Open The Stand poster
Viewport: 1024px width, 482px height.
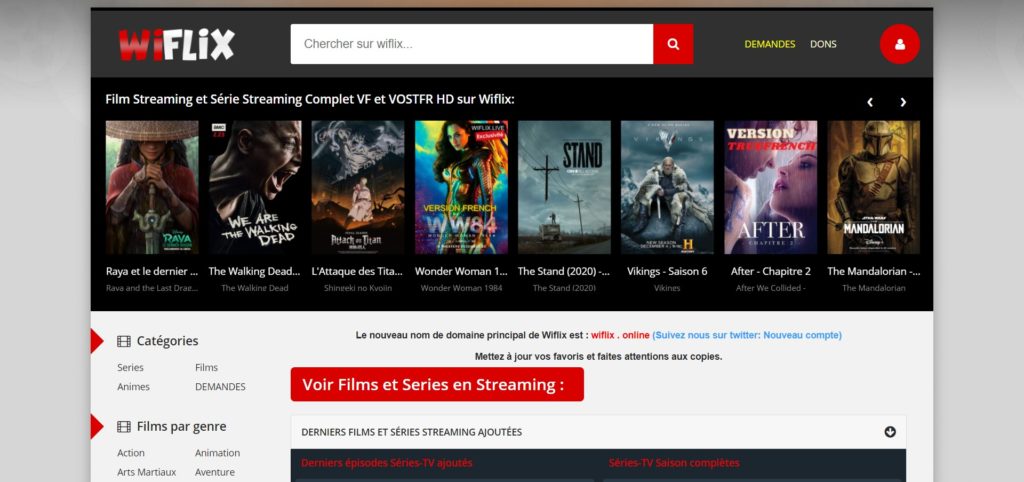tap(564, 187)
